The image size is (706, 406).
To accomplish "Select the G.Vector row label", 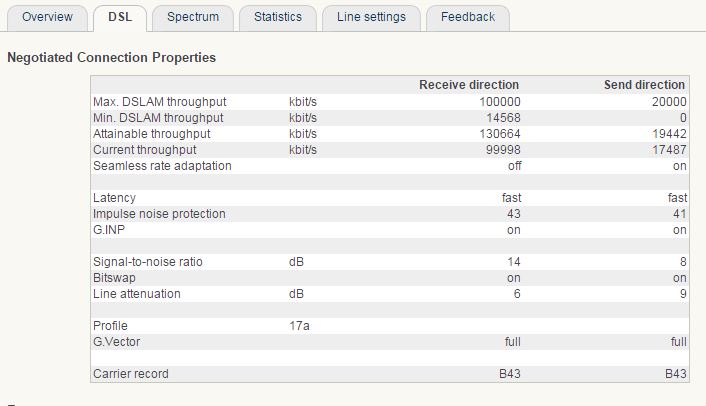I will 118,342.
